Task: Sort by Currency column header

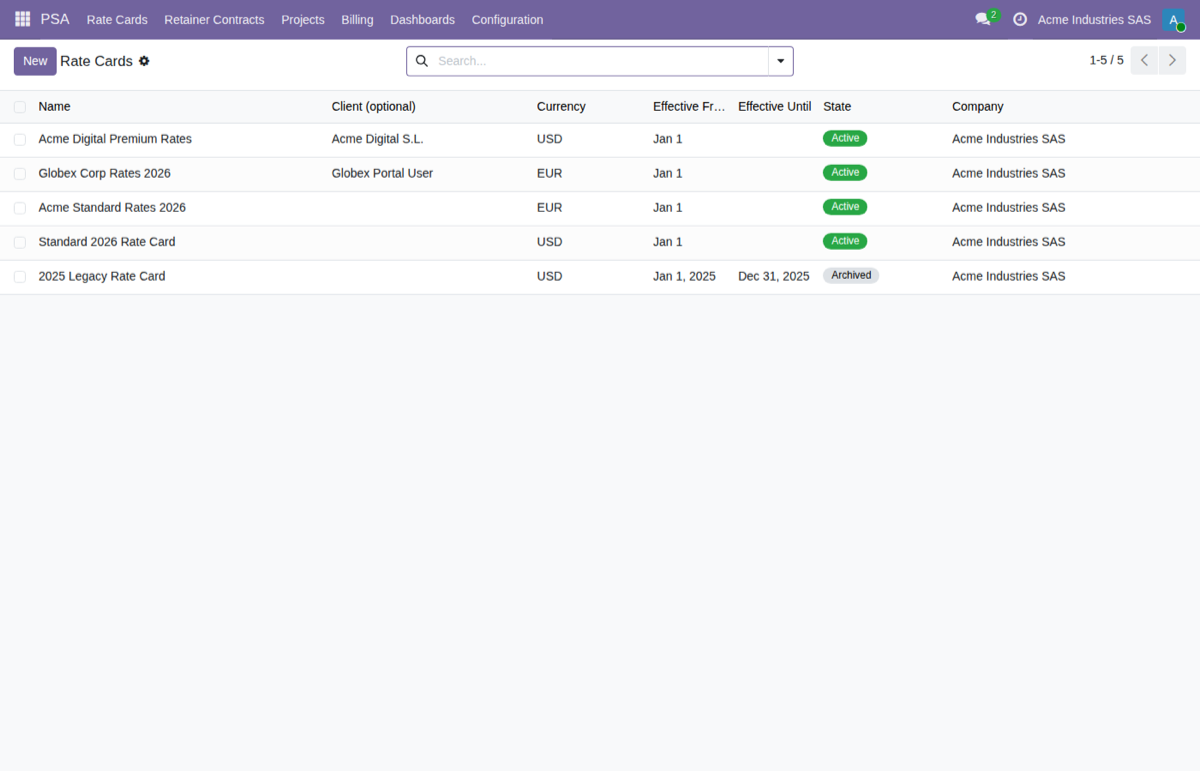Action: [x=561, y=106]
